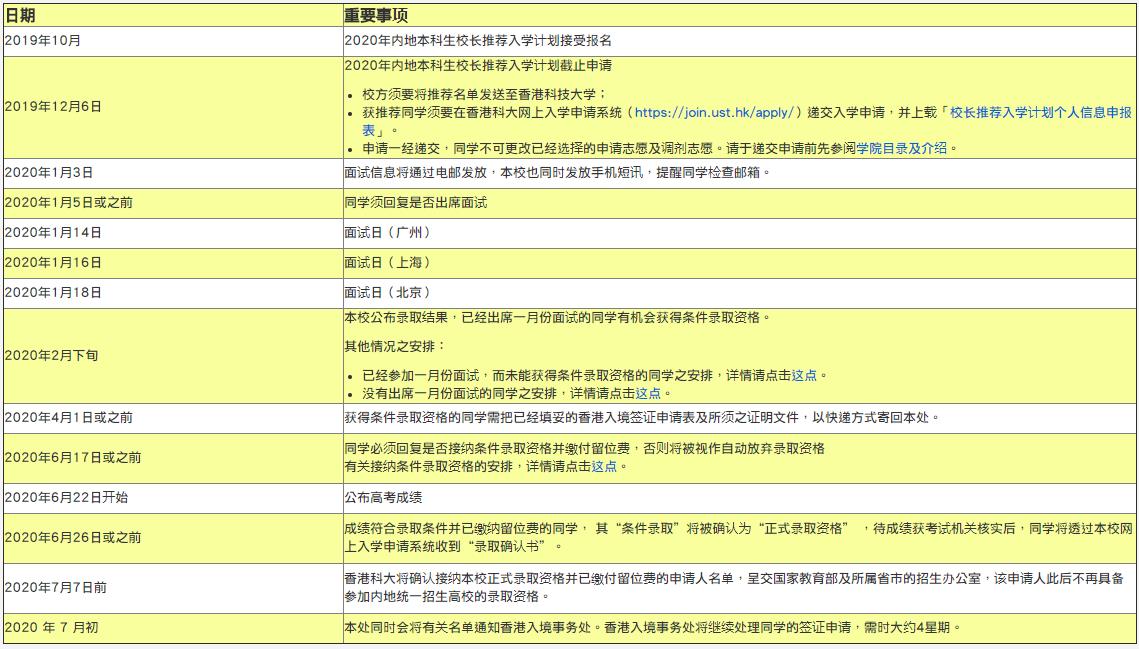1139x649 pixels.
Task: Select the 2020年2月下旬 date cell
Action: [48, 355]
